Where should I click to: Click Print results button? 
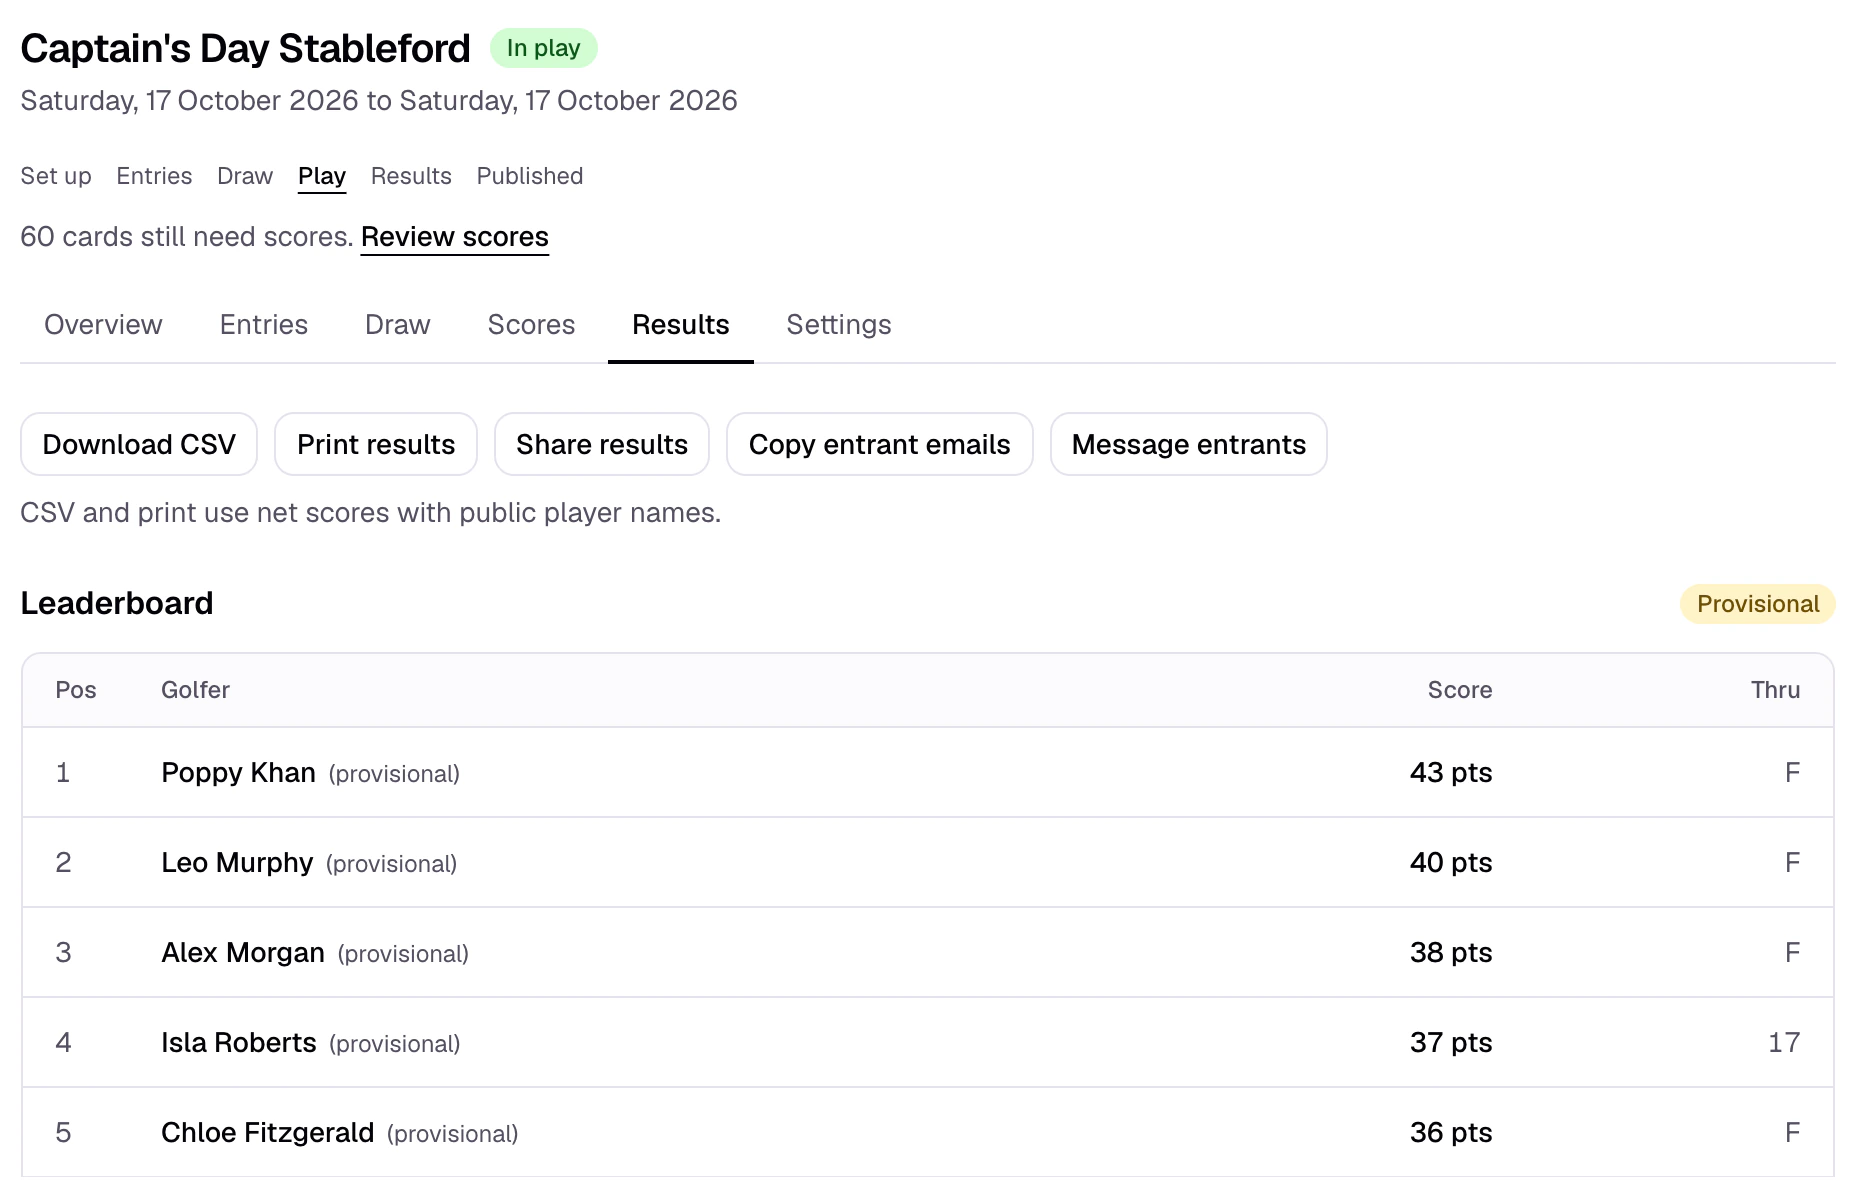[x=376, y=444]
